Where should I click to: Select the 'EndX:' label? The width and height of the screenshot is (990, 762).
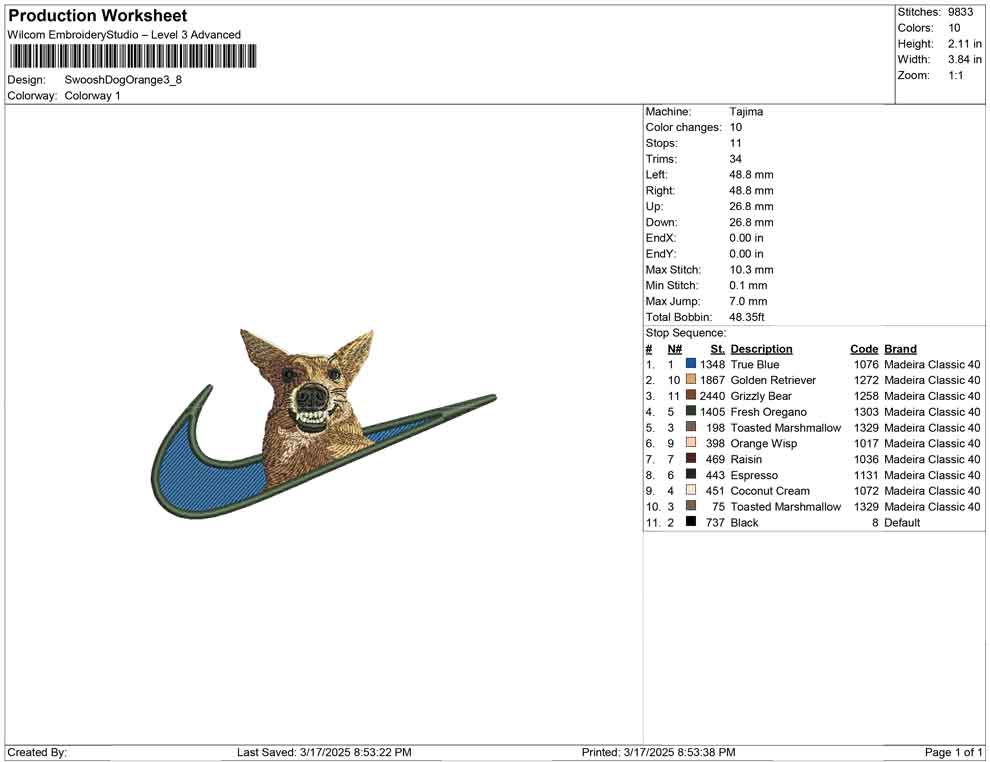[x=660, y=238]
